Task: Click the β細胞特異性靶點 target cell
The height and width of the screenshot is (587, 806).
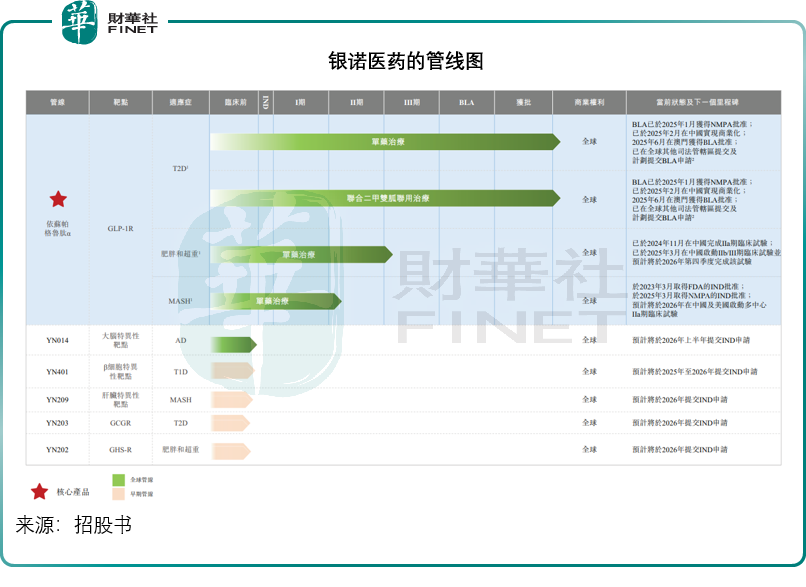Action: coord(121,372)
